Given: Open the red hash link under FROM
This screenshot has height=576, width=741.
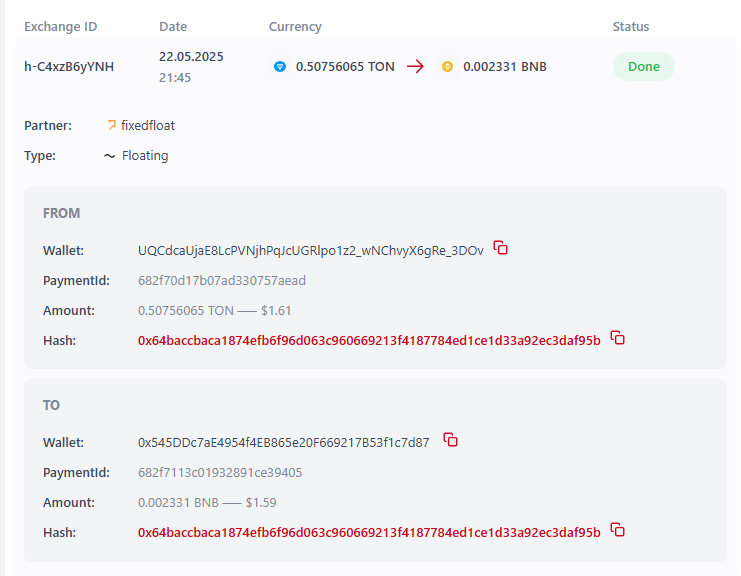Looking at the screenshot, I should [369, 340].
